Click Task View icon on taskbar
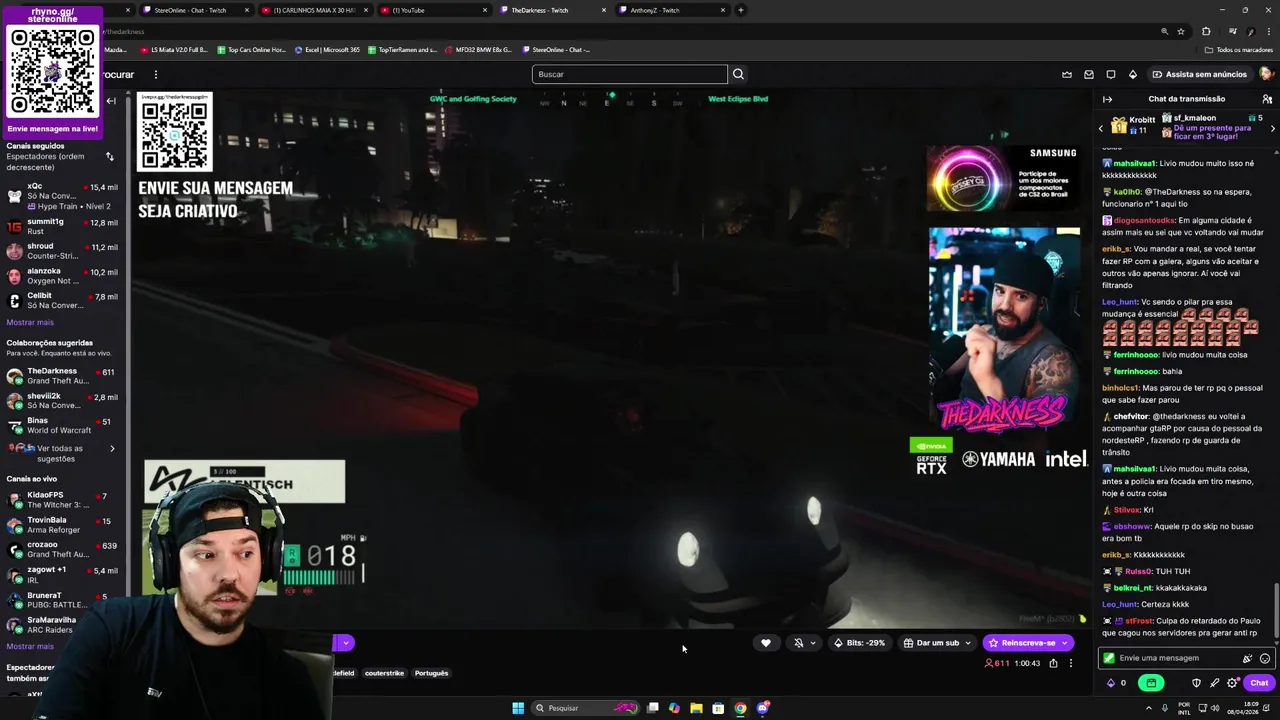Image resolution: width=1280 pixels, height=720 pixels. pos(652,708)
